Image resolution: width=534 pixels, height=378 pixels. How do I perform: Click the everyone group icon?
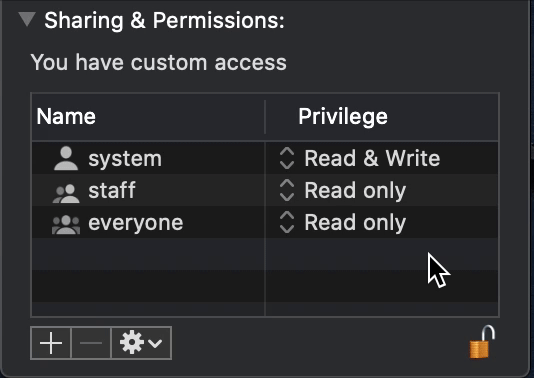(x=66, y=225)
